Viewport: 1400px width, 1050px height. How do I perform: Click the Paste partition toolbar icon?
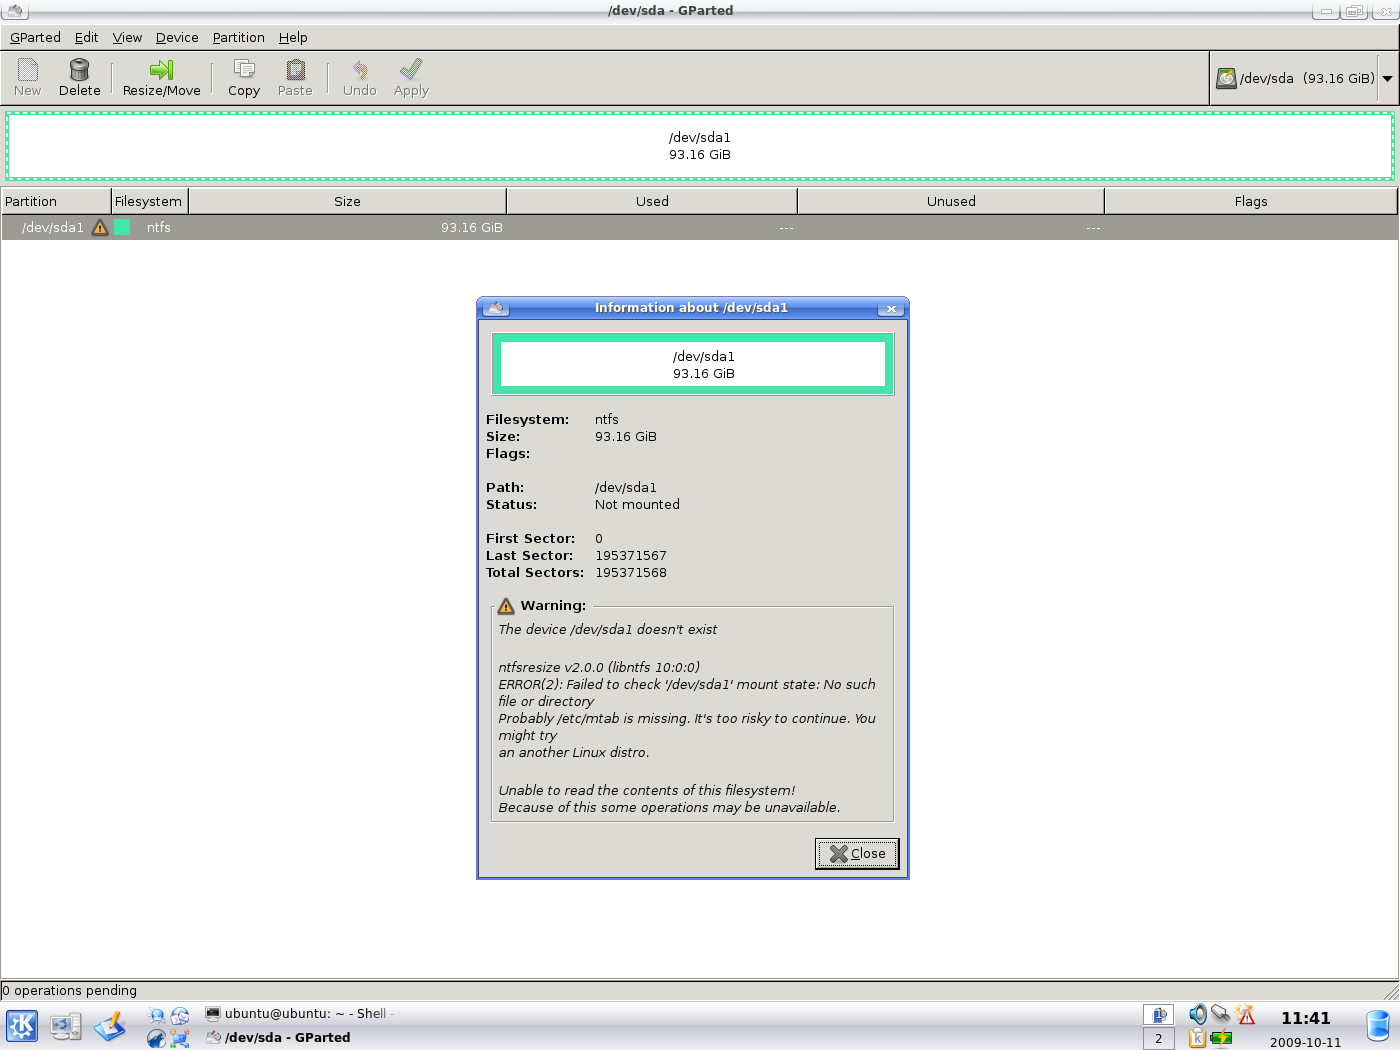(x=295, y=77)
